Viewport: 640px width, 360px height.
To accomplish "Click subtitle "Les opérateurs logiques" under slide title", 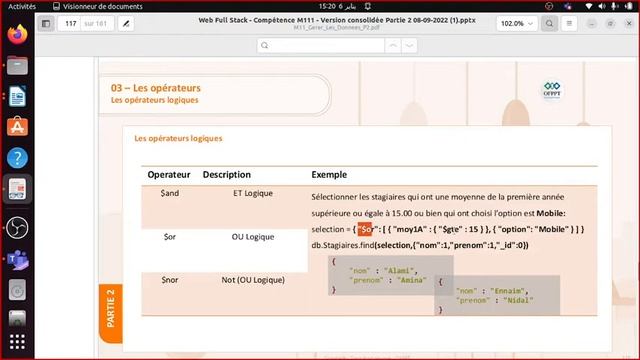I will pyautogui.click(x=154, y=100).
